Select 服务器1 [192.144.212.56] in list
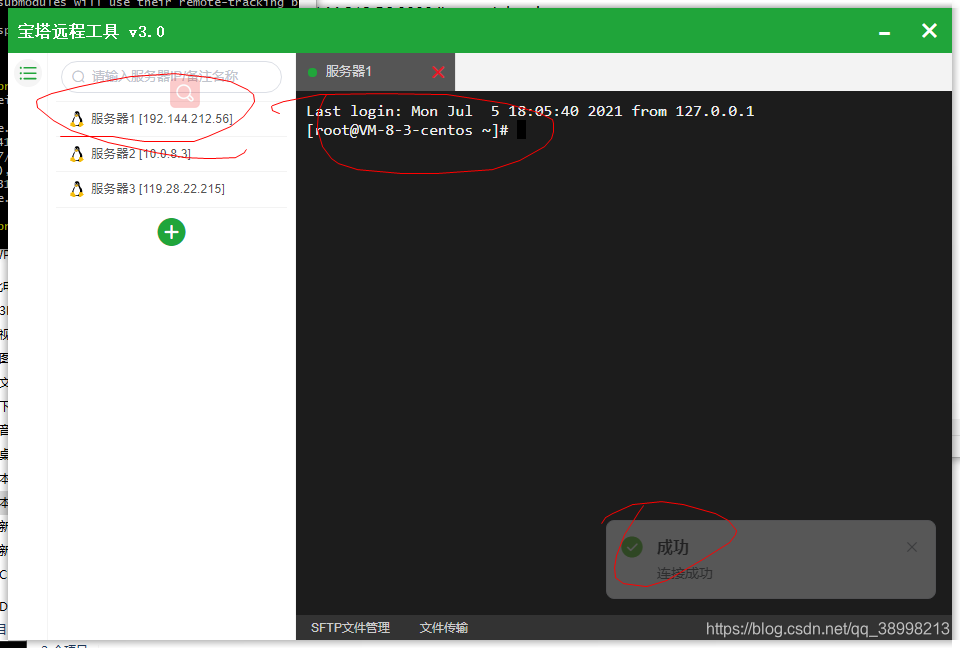Image resolution: width=960 pixels, height=648 pixels. [x=171, y=119]
